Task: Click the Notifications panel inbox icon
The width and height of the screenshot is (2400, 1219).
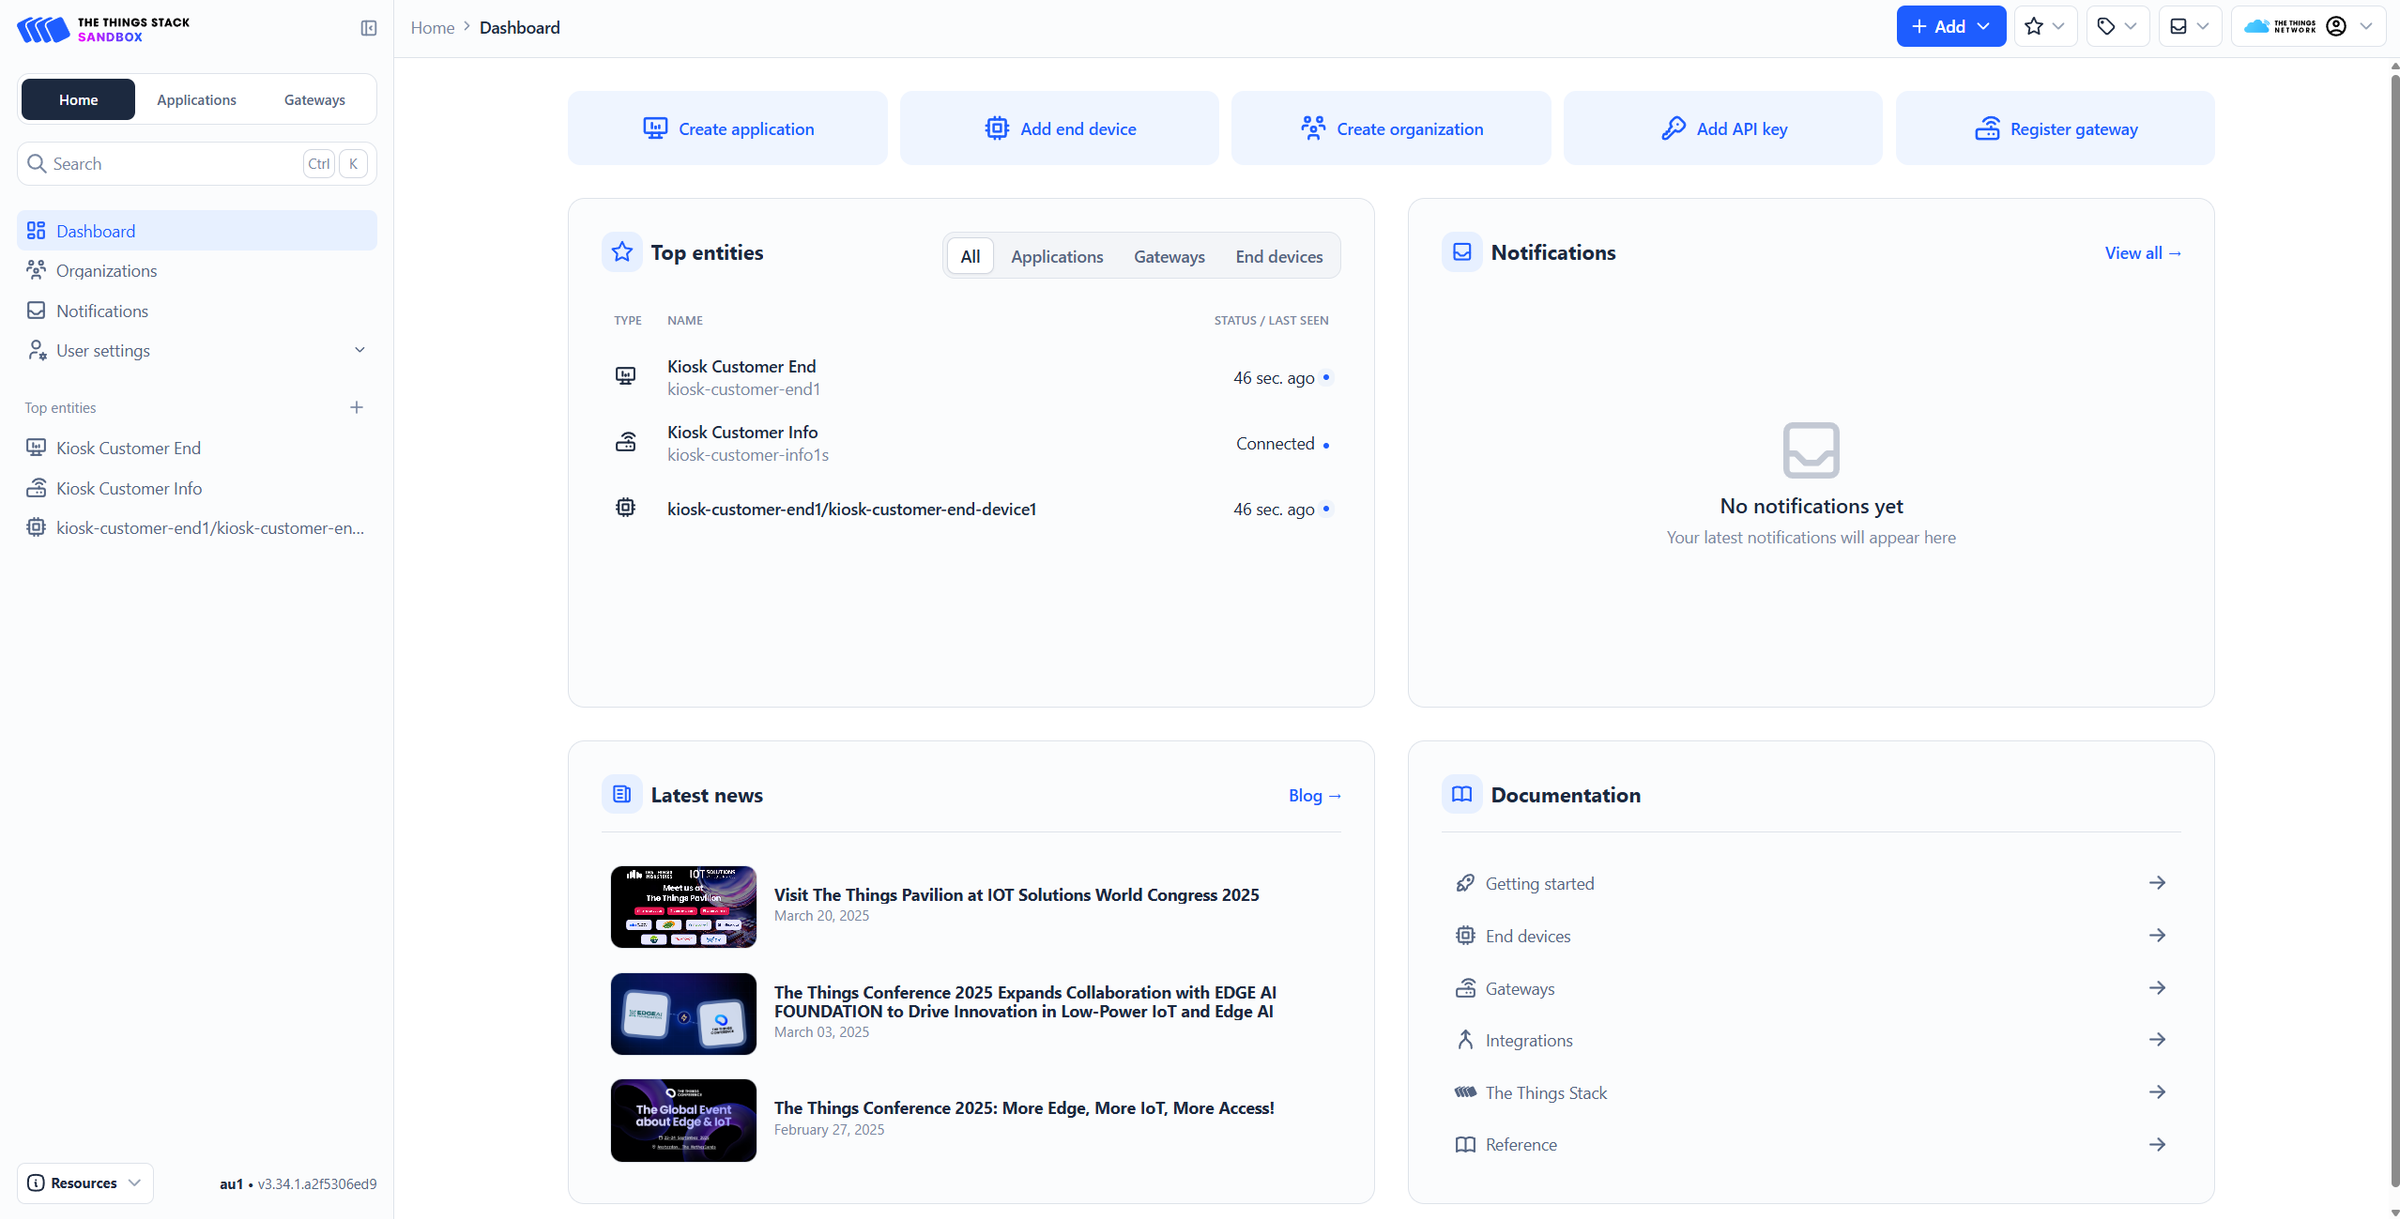Action: point(1462,252)
